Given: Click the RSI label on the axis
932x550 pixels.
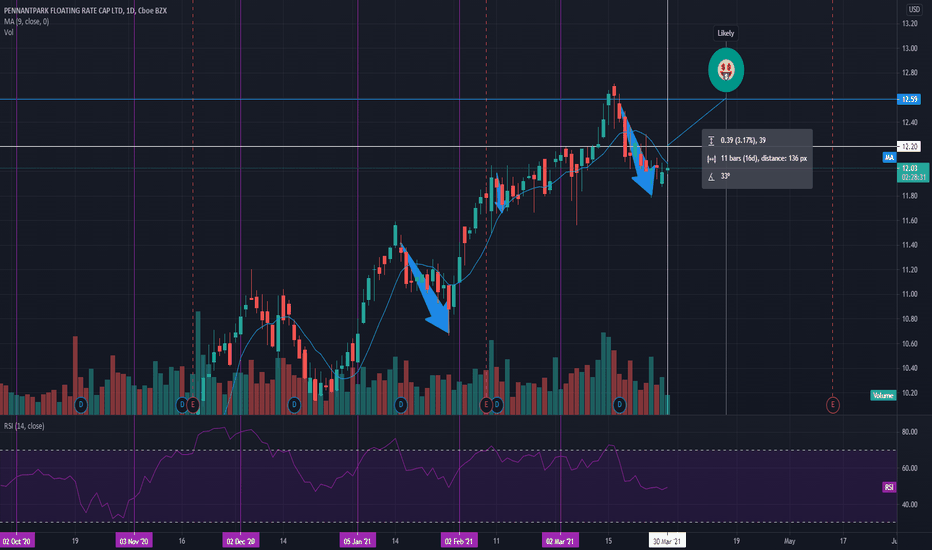Looking at the screenshot, I should click(889, 487).
